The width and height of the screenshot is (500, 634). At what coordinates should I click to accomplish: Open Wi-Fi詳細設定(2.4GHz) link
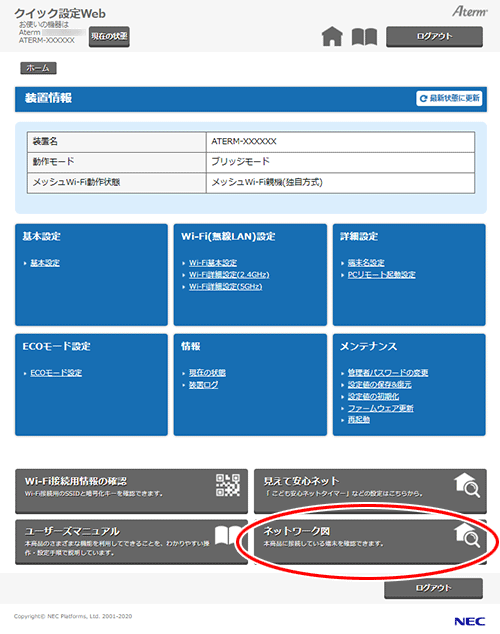coord(229,275)
